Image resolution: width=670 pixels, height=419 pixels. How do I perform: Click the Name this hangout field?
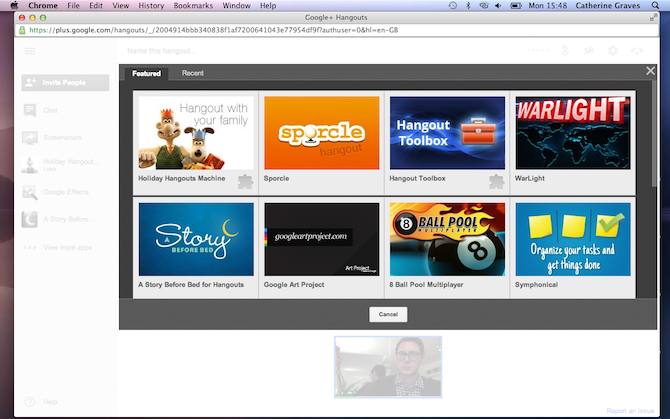[x=161, y=51]
